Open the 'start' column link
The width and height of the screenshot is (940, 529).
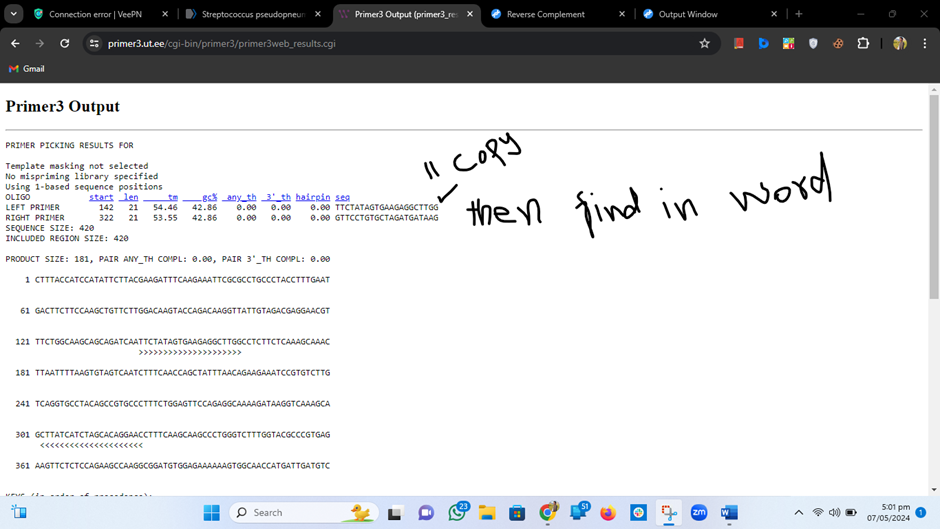pyautogui.click(x=101, y=197)
